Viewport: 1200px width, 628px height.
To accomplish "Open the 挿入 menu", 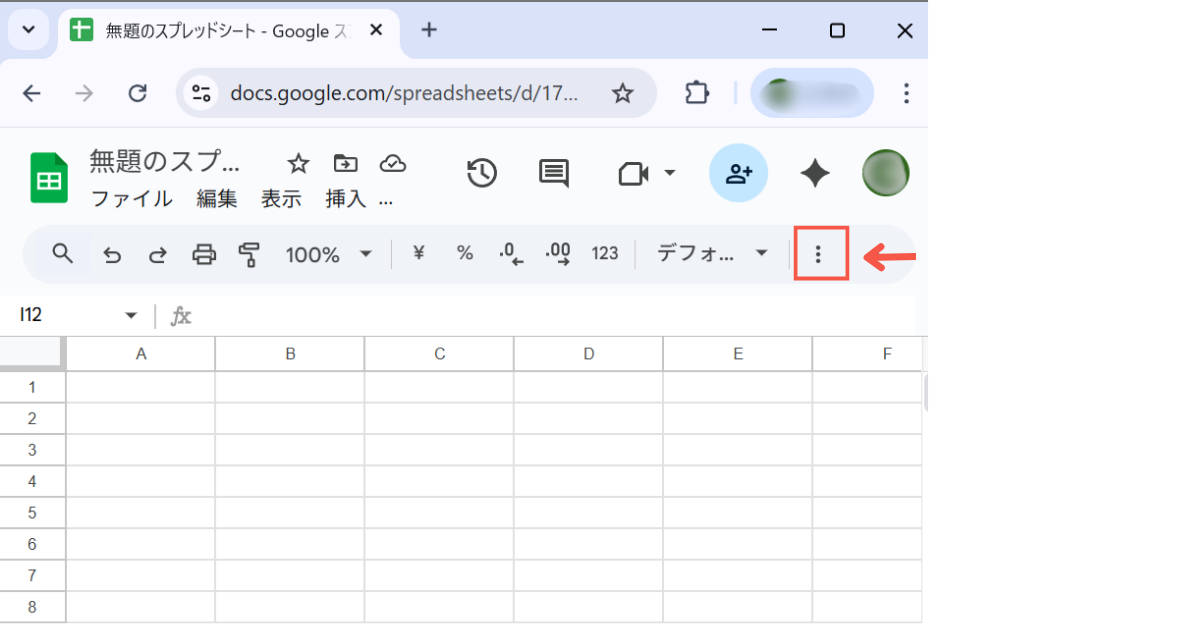I will coord(346,199).
